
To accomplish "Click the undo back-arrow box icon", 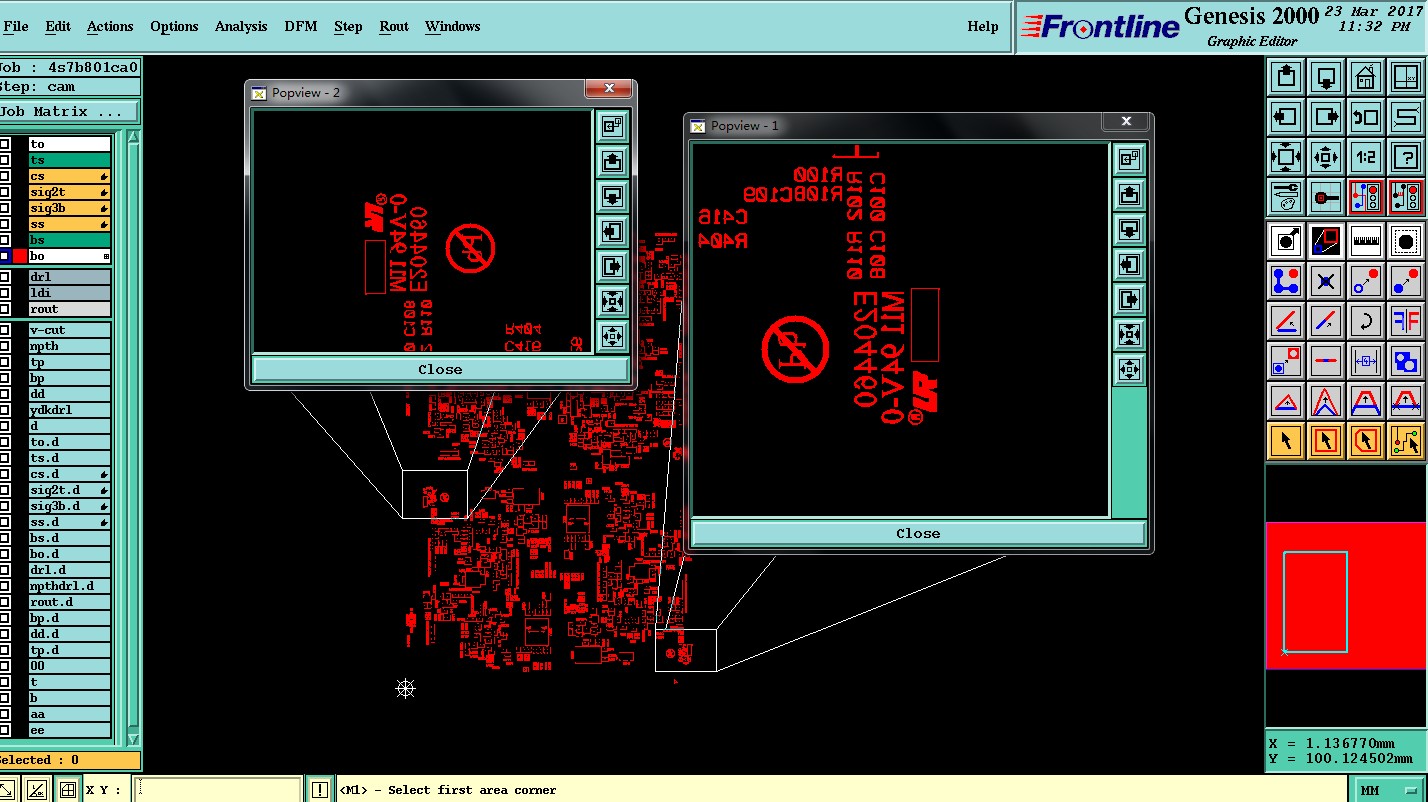I will pos(1365,117).
